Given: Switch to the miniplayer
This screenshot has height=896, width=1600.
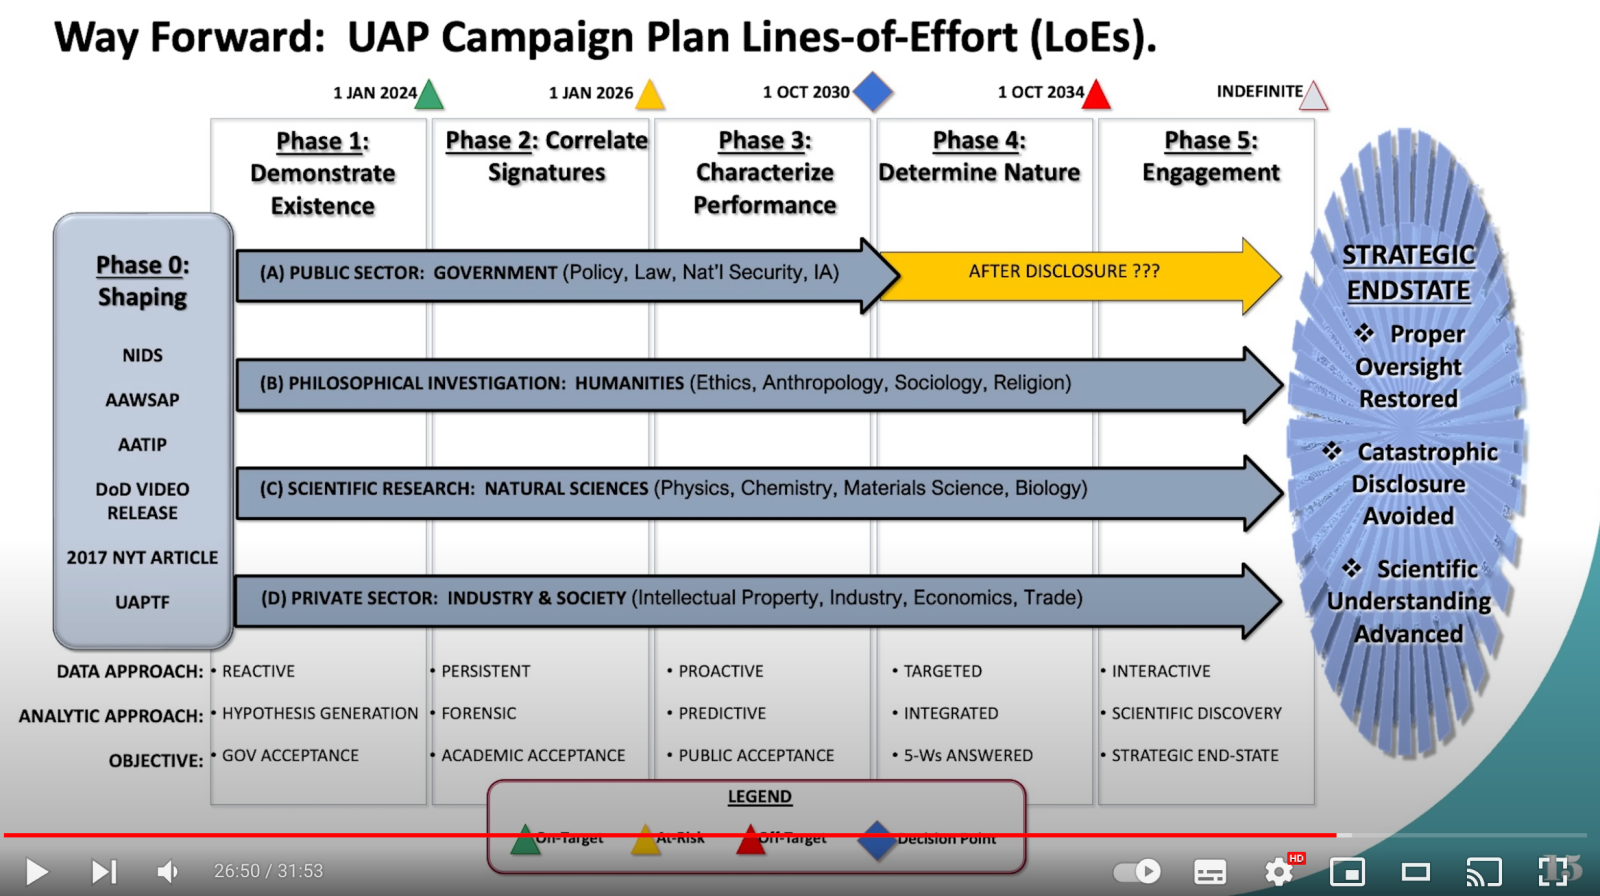Looking at the screenshot, I should [x=1347, y=872].
